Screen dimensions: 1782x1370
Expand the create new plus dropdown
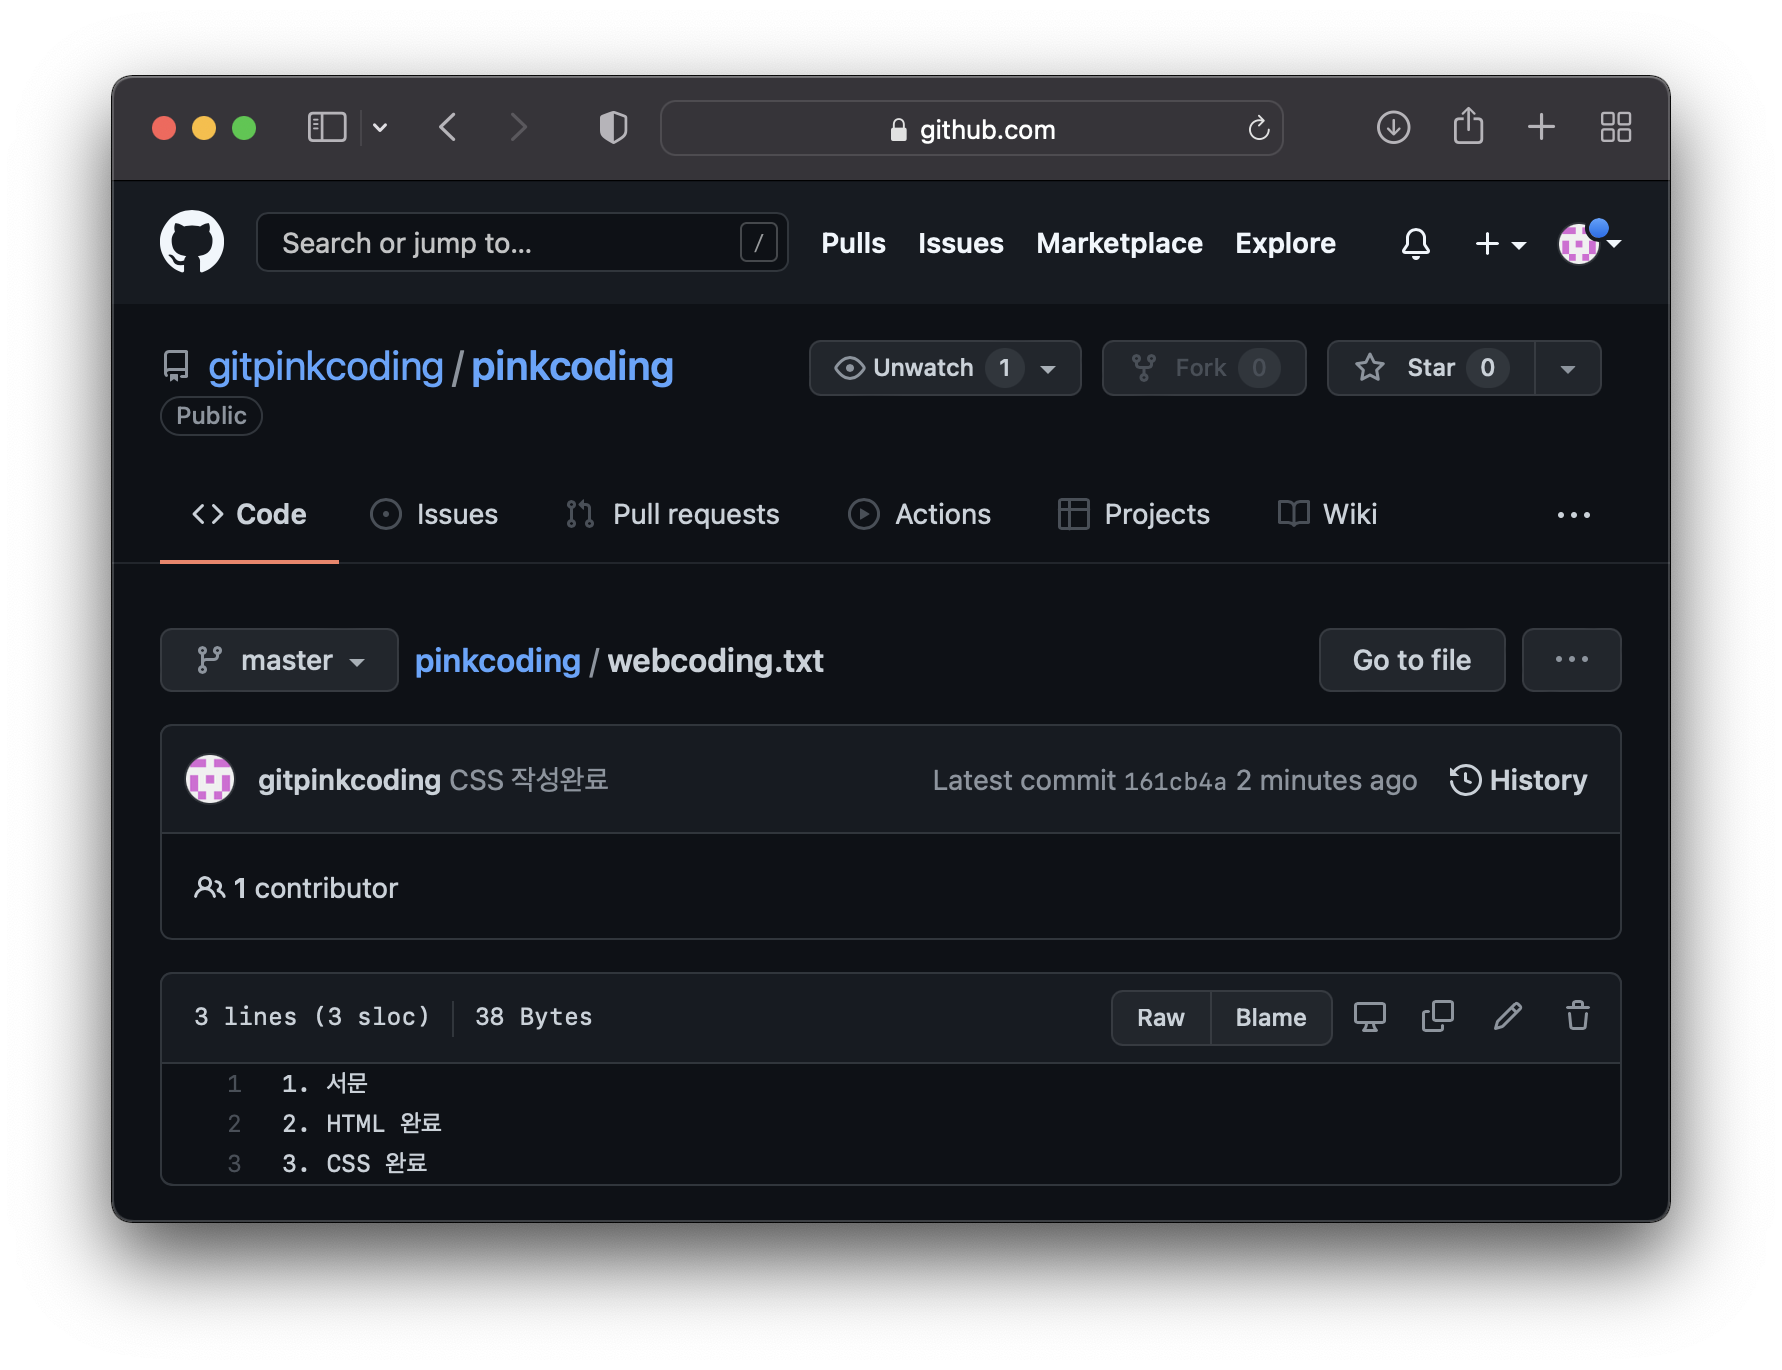tap(1500, 243)
